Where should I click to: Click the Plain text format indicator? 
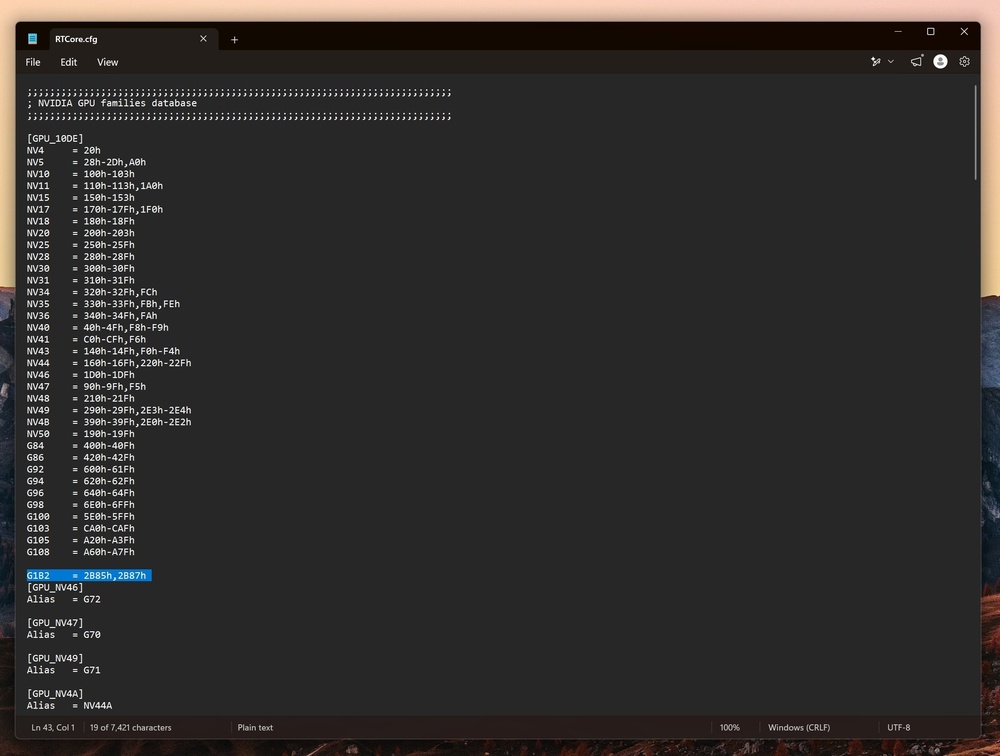click(255, 727)
